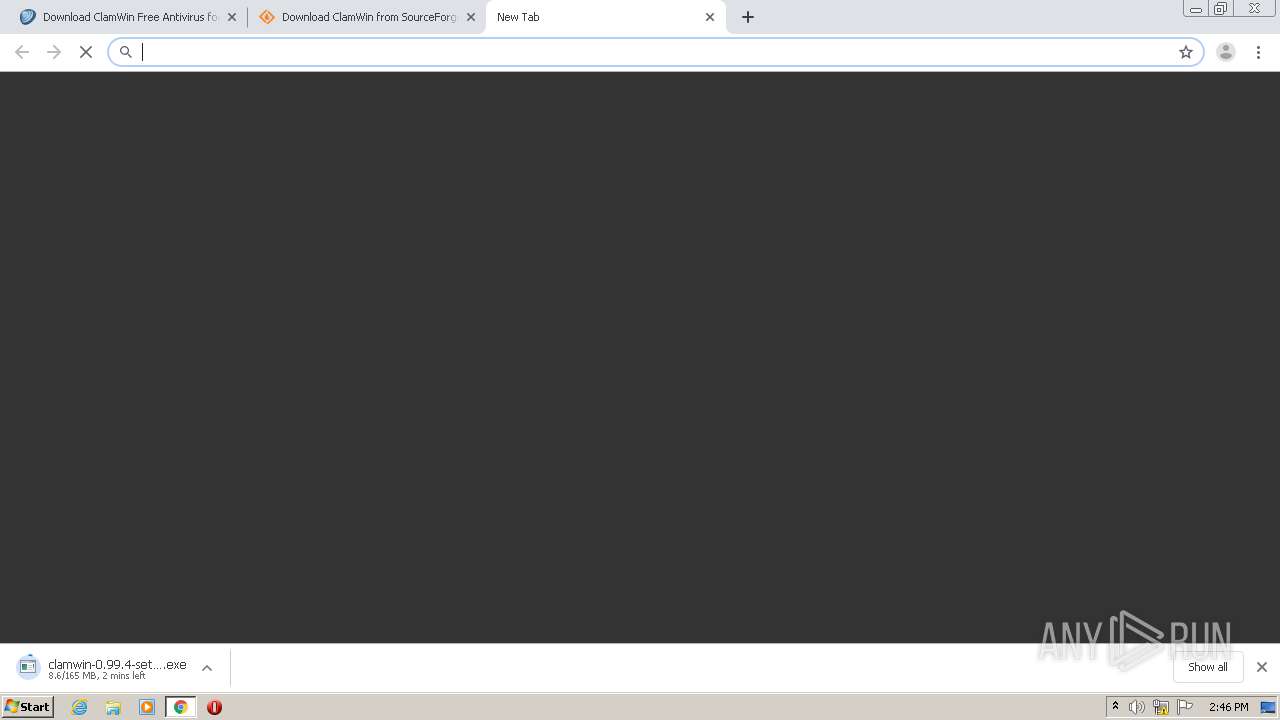Screen dimensions: 1280x720
Task: Close the SourceForge download tab
Action: coord(471,17)
